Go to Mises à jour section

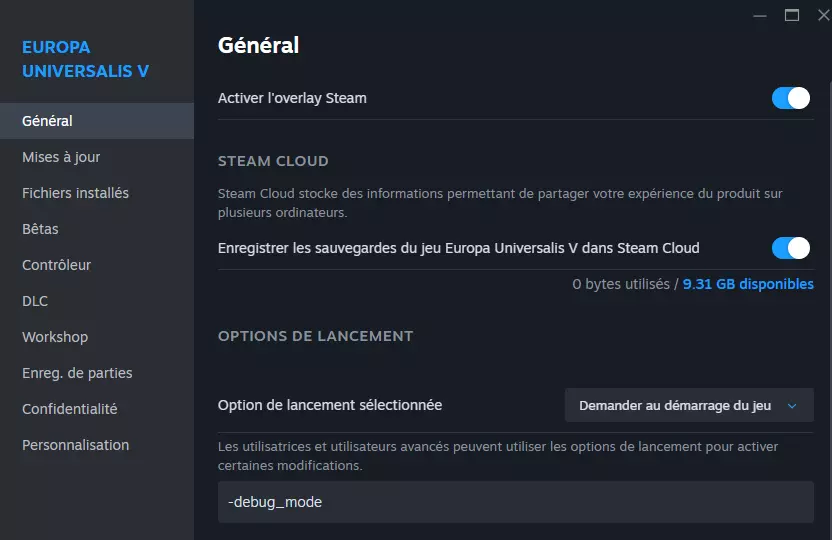61,157
